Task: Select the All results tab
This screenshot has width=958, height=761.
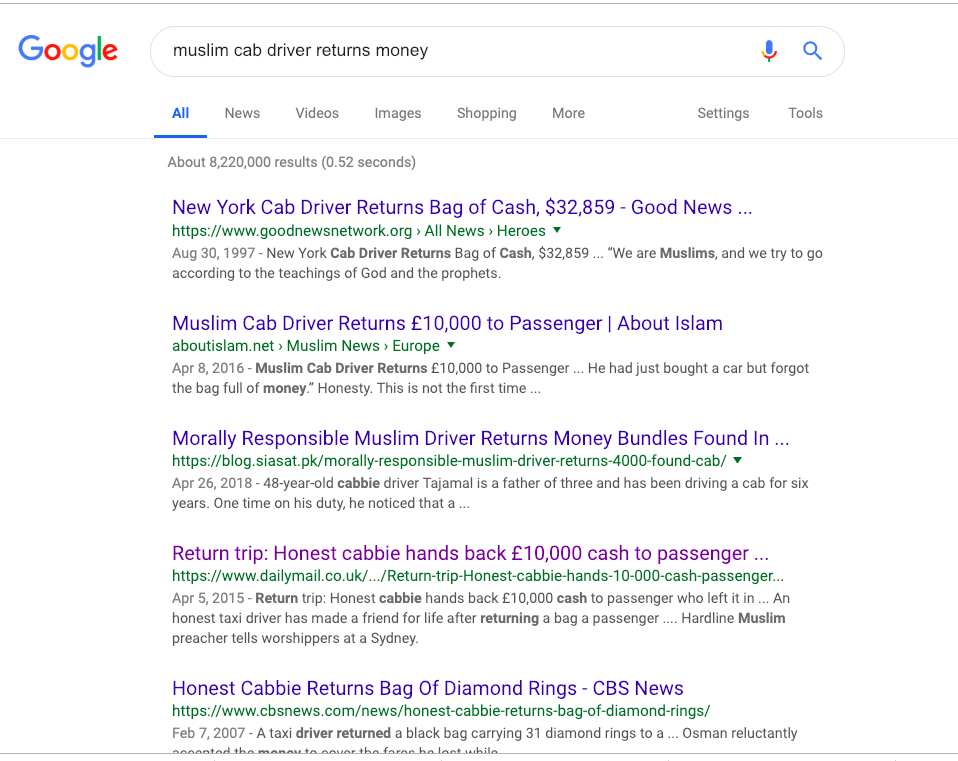Action: (180, 113)
